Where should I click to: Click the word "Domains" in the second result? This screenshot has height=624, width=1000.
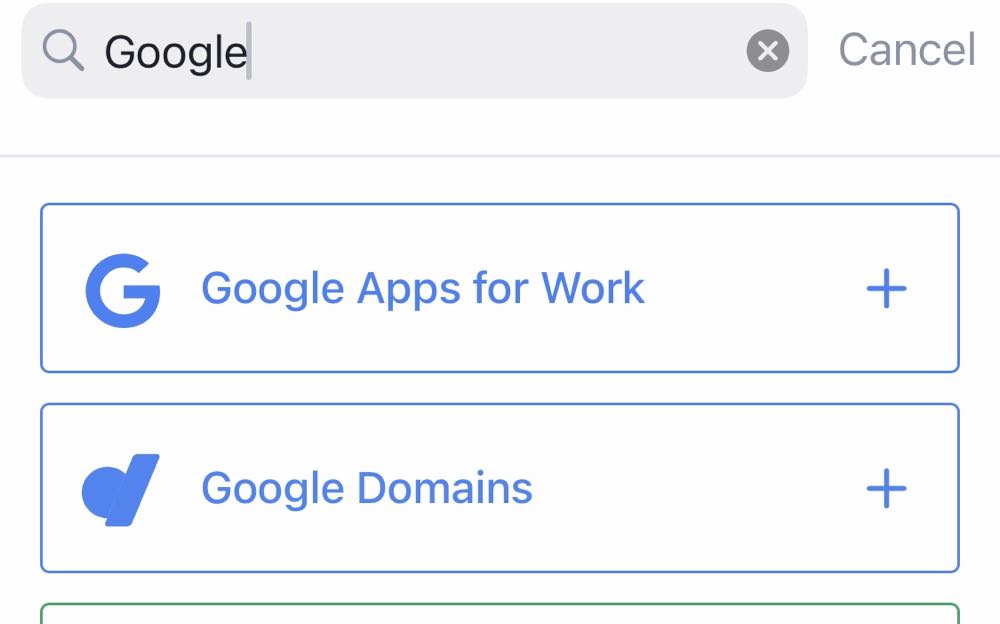coord(444,489)
